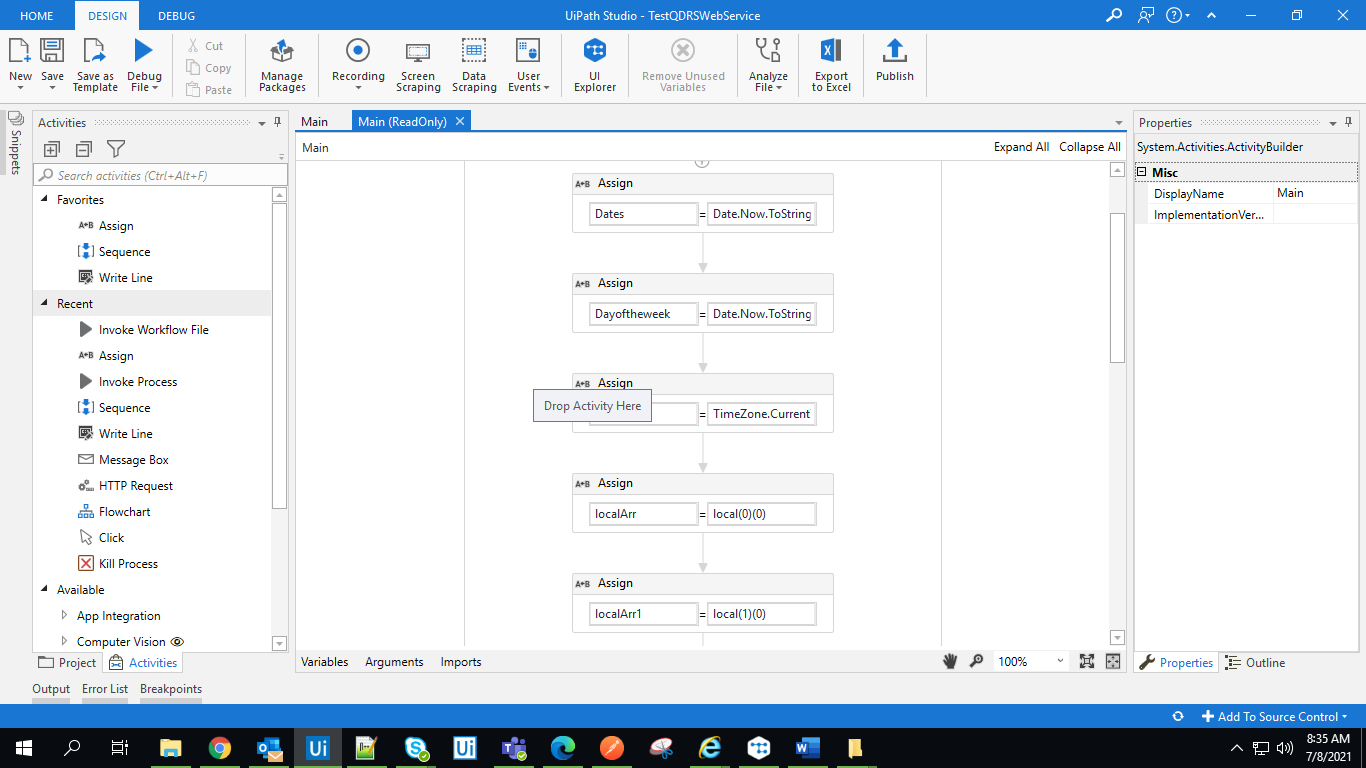
Task: Click the DisplayName value Main
Action: [1315, 193]
